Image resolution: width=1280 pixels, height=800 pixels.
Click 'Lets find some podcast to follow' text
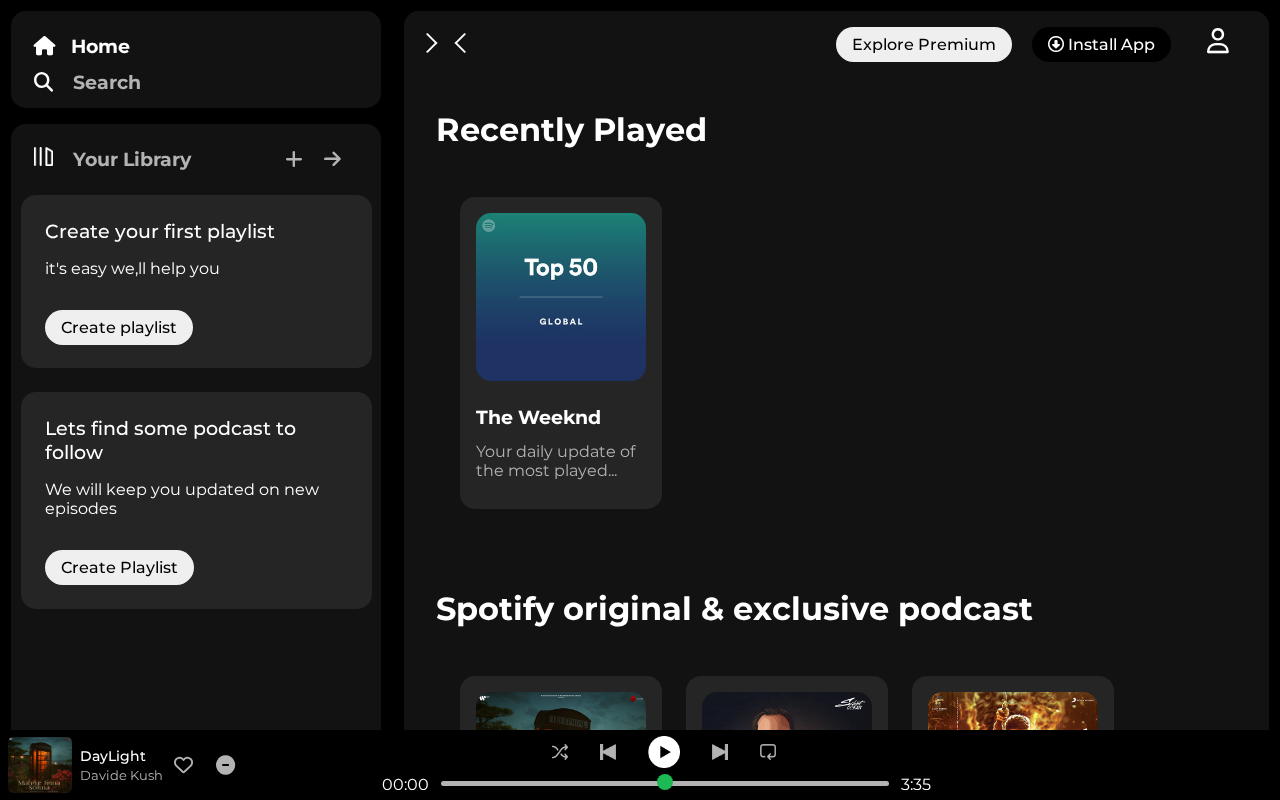(x=171, y=440)
